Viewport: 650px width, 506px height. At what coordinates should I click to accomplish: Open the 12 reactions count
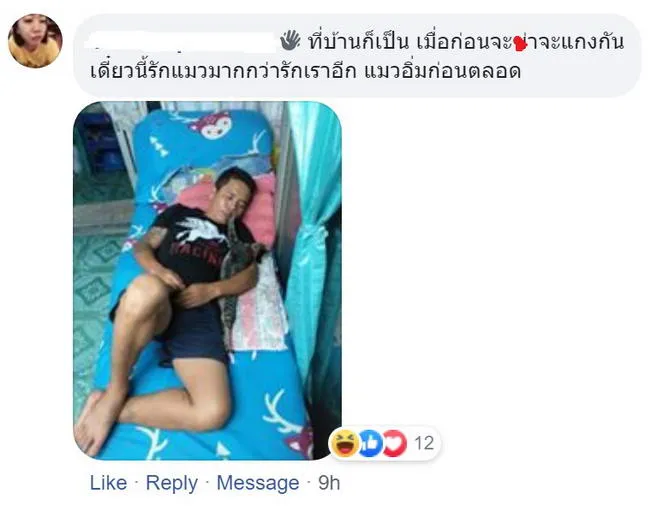tap(424, 443)
